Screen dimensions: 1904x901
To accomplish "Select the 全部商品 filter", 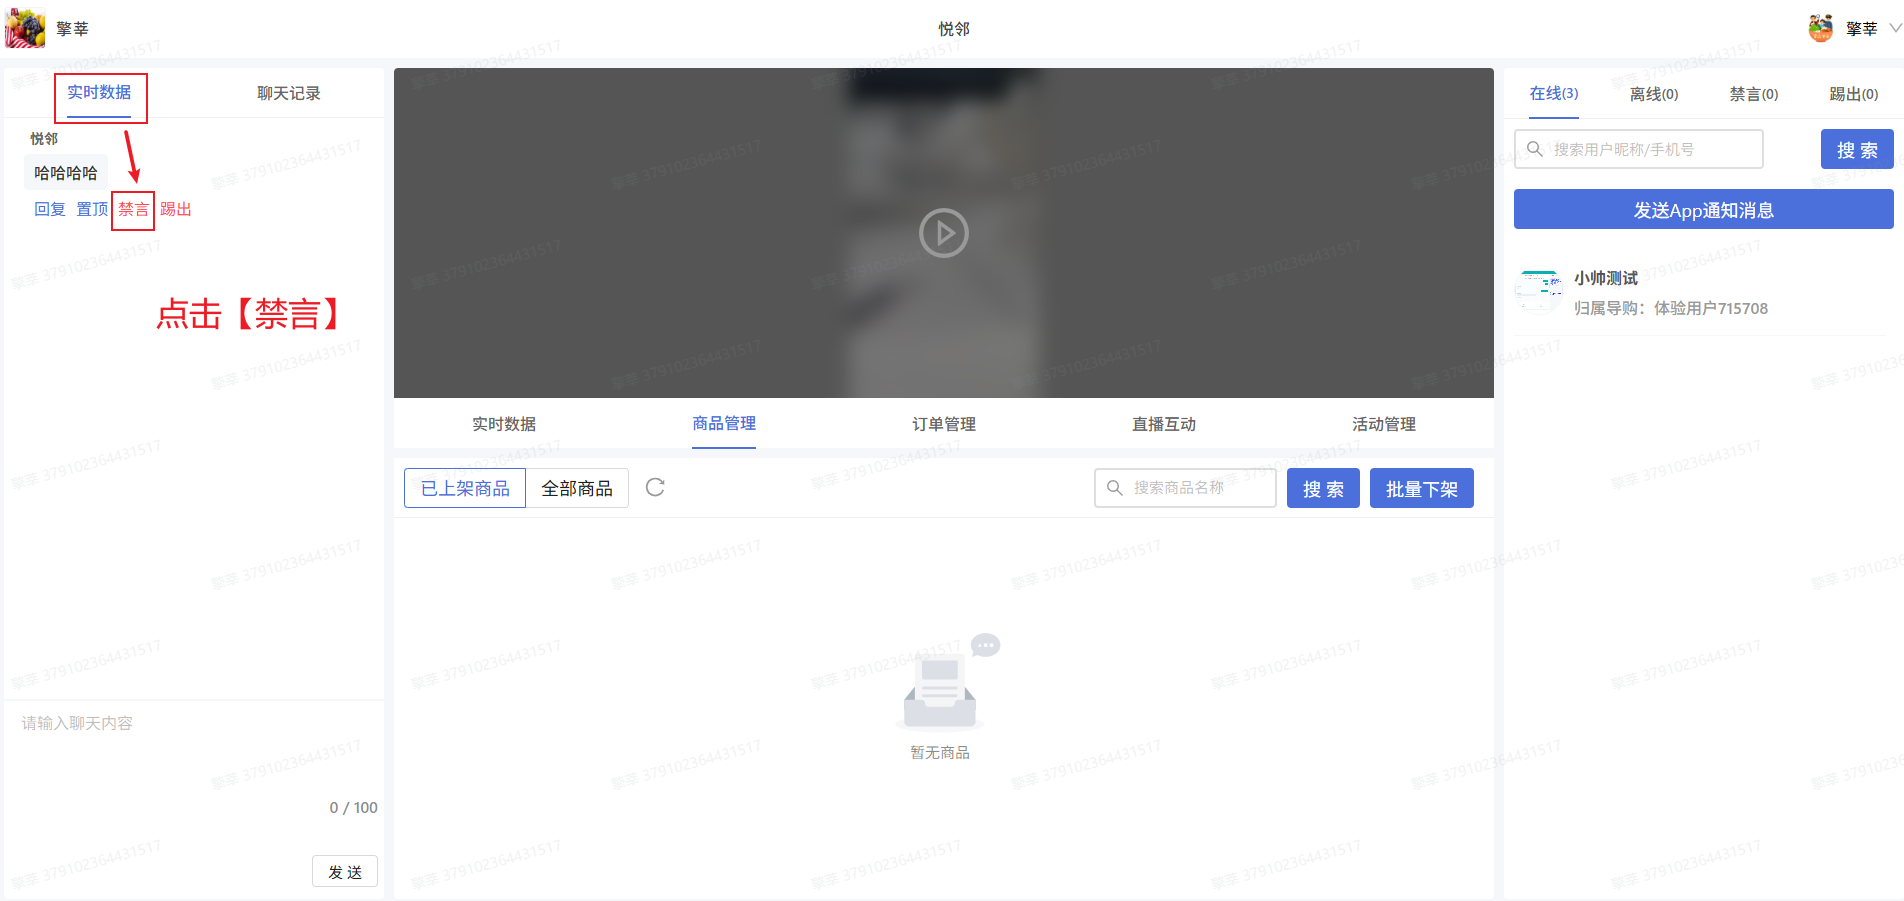I will (577, 488).
